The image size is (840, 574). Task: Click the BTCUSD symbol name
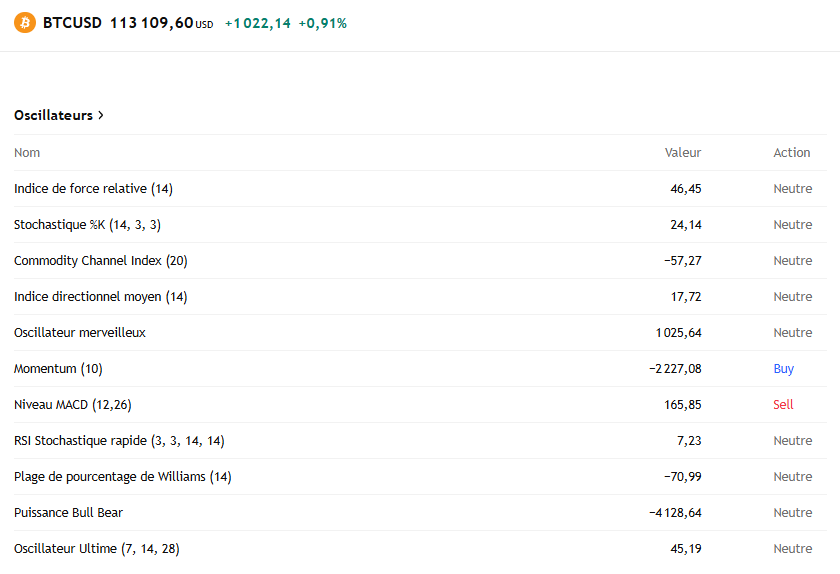click(x=72, y=22)
